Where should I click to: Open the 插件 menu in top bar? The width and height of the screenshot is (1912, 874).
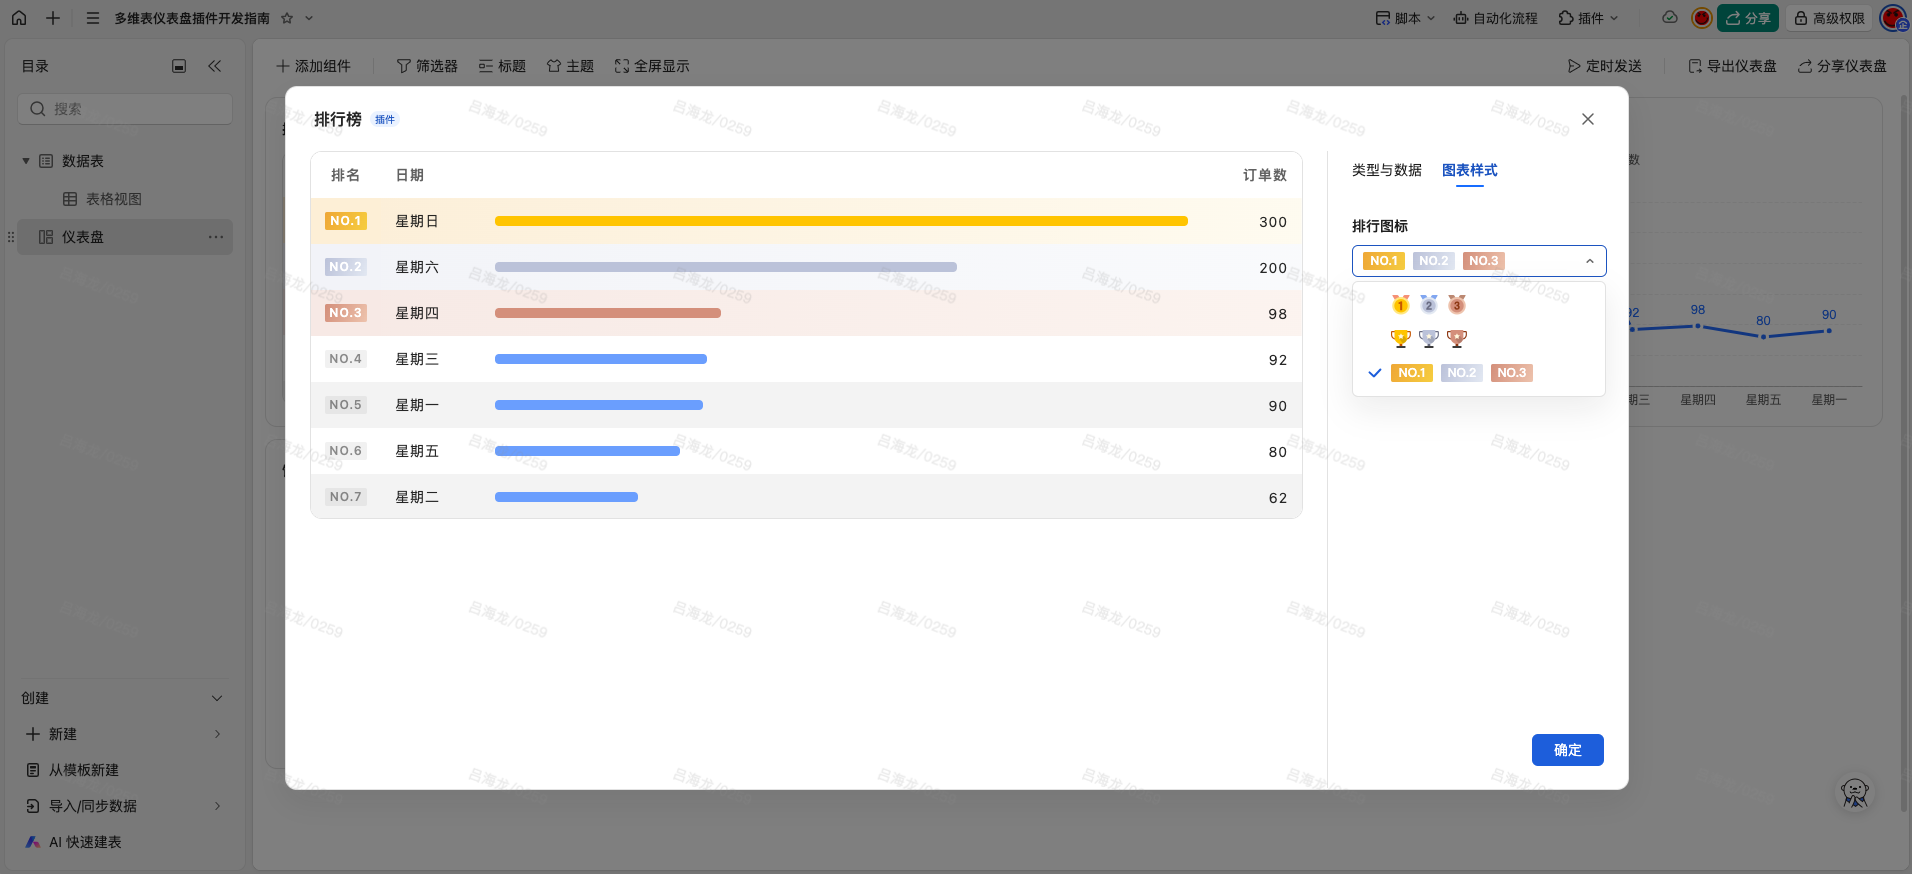point(1588,18)
